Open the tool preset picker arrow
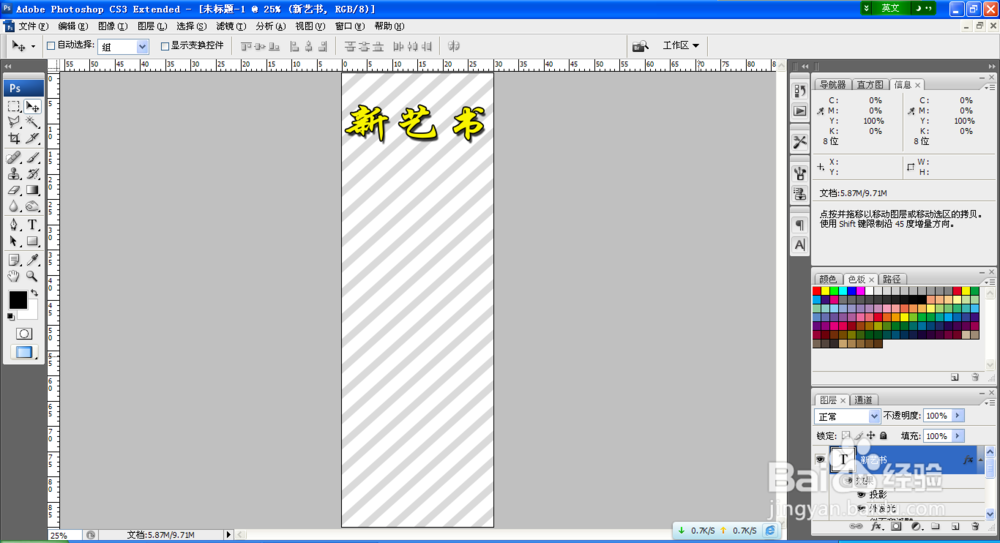Screen dimensions: 1000x543 [33, 47]
